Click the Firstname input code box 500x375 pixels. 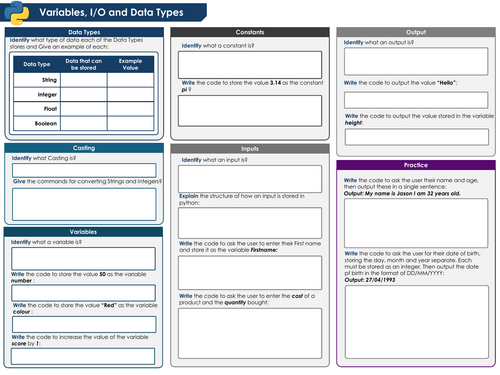[x=250, y=273]
